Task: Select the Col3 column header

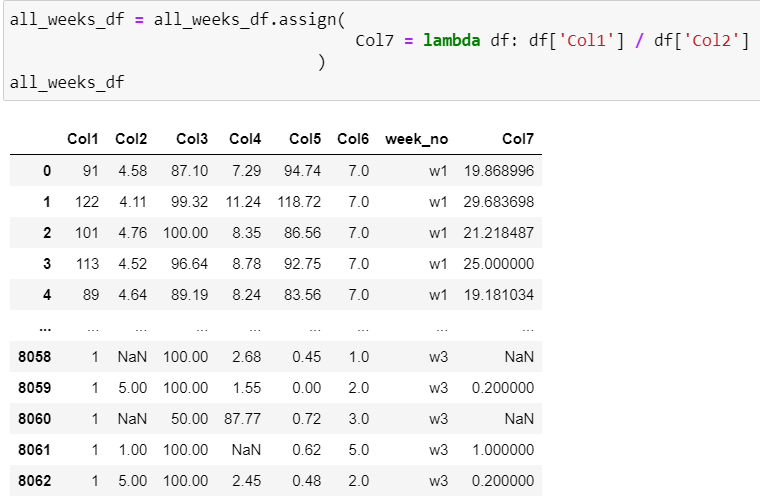Action: 192,139
